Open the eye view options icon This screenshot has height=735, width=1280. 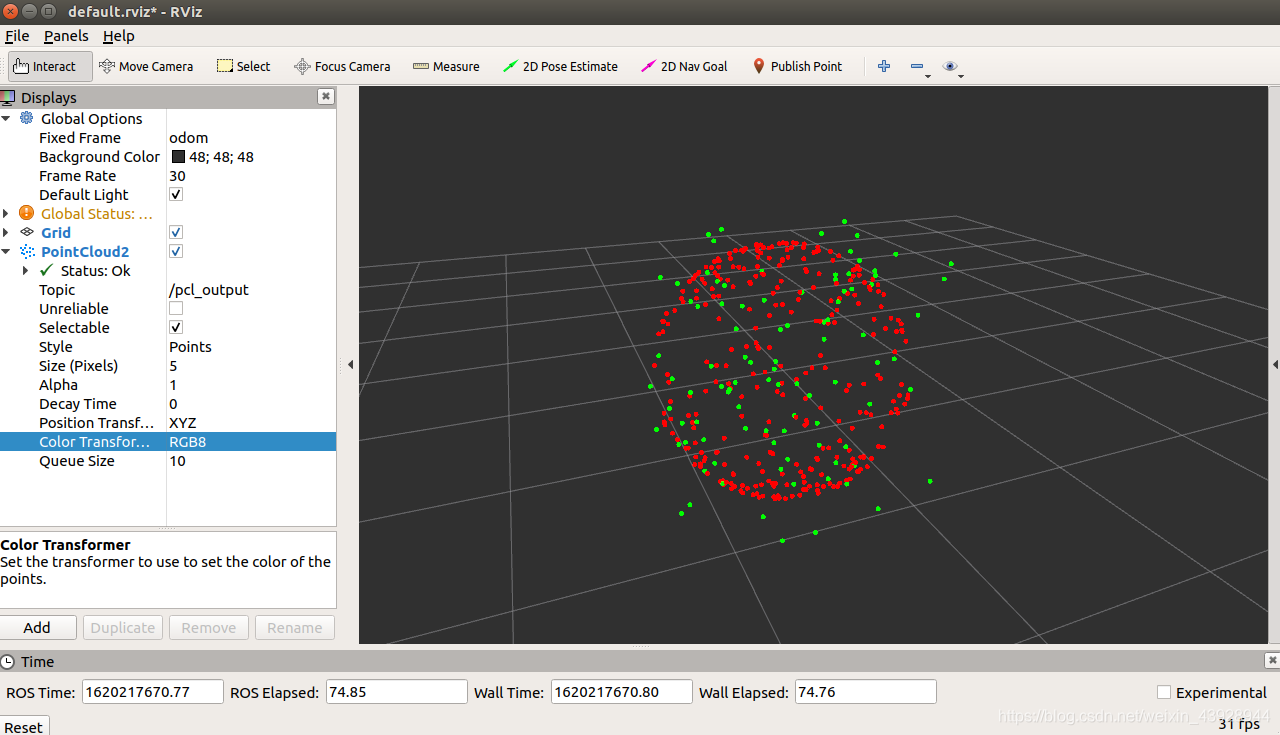pyautogui.click(x=950, y=66)
